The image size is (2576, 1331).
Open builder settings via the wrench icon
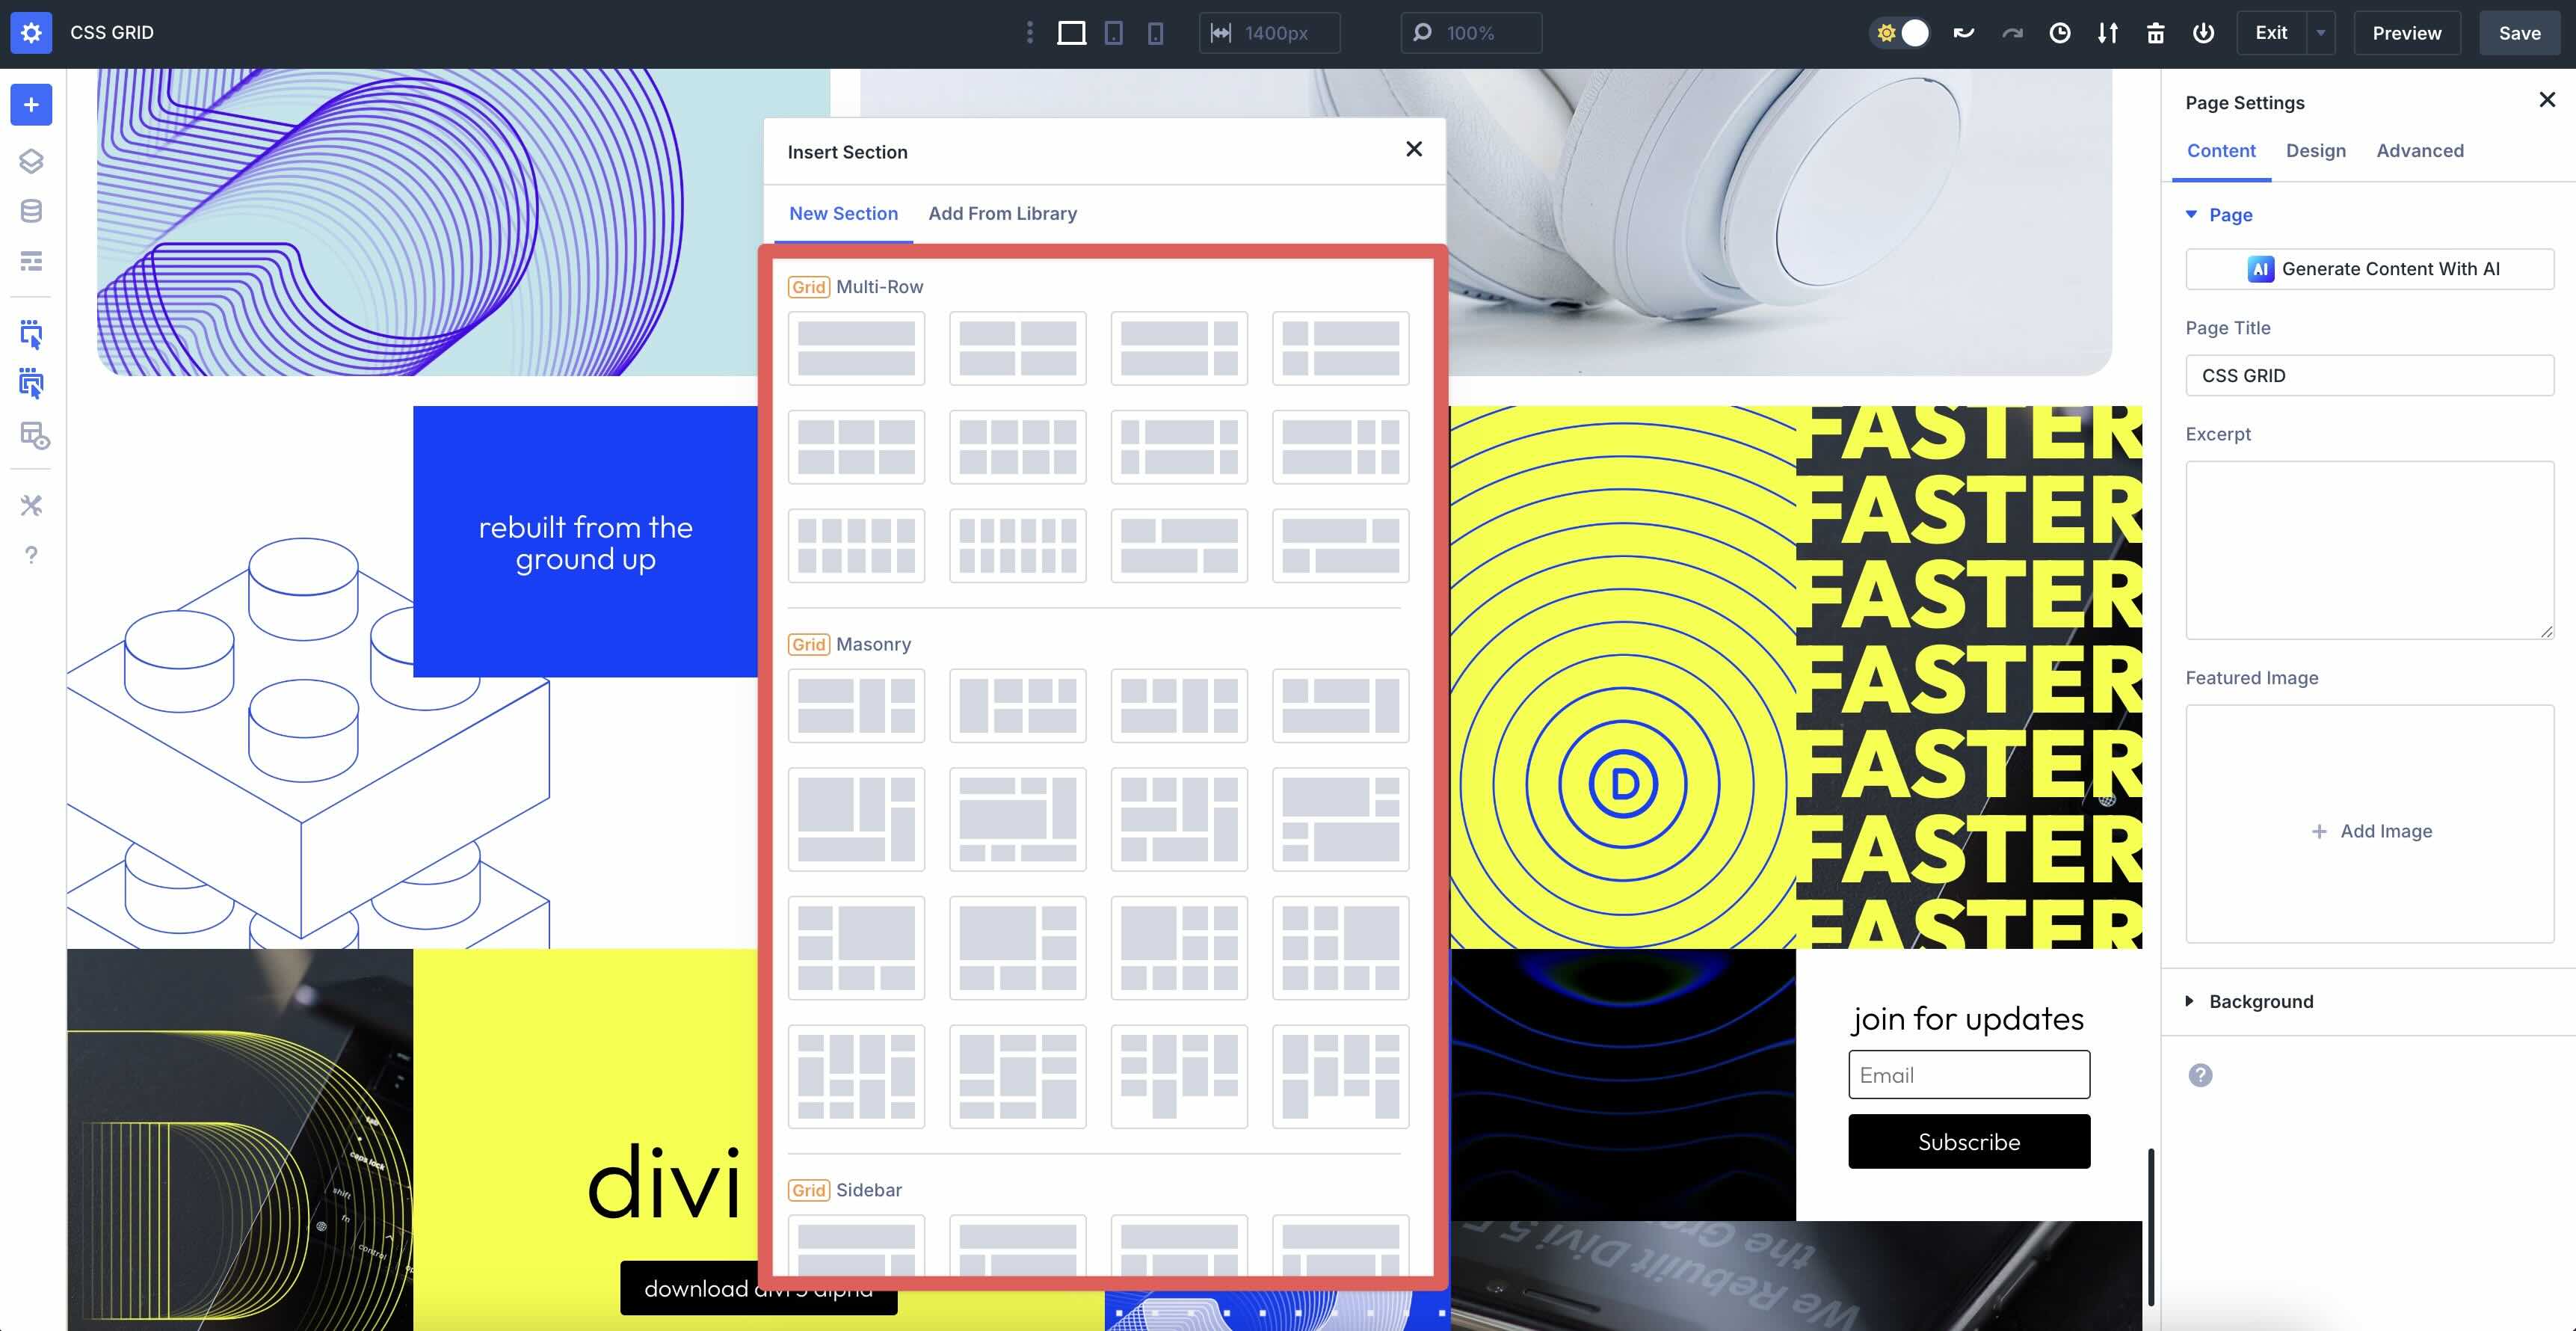(x=31, y=505)
